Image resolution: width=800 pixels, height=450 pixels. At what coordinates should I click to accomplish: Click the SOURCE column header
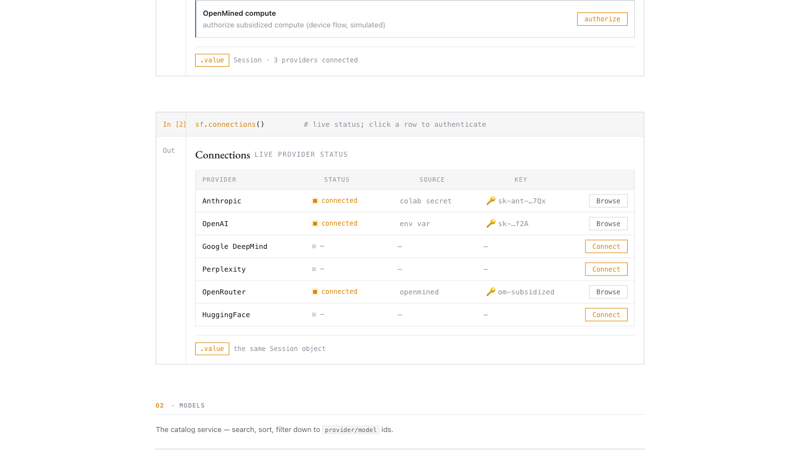tap(432, 180)
